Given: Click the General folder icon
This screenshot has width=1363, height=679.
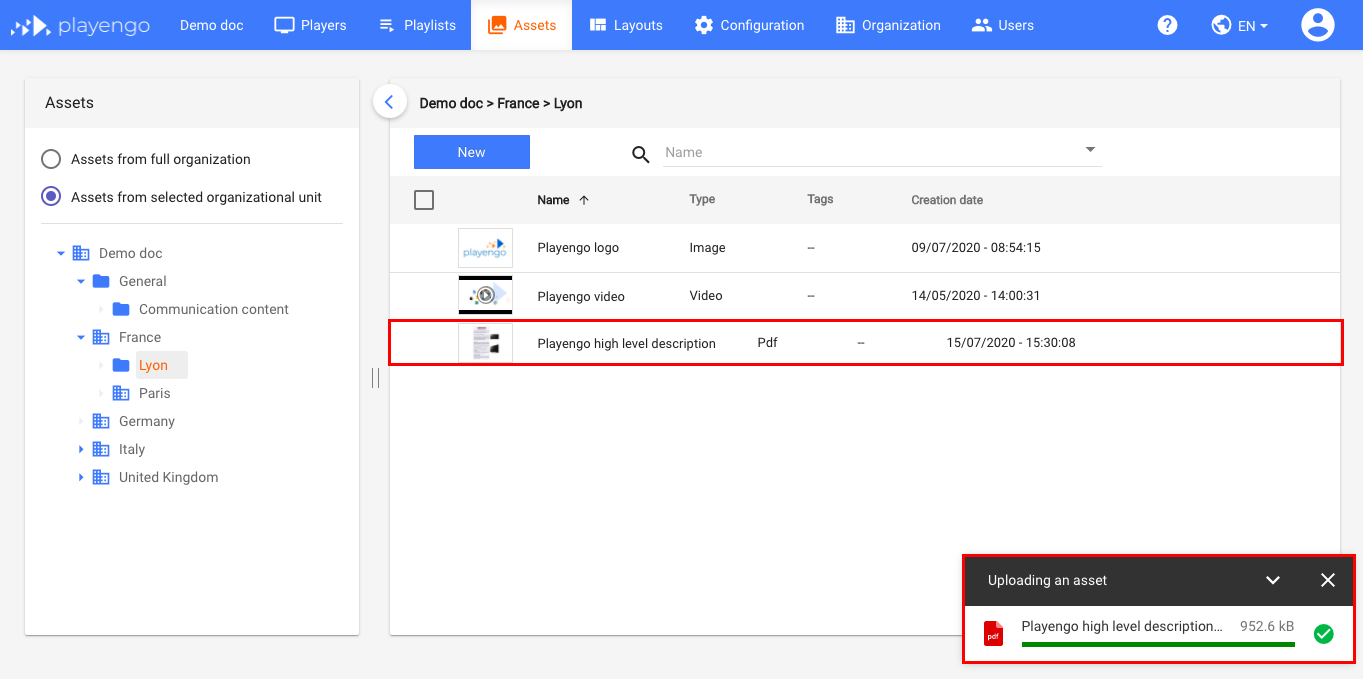Looking at the screenshot, I should 101,281.
